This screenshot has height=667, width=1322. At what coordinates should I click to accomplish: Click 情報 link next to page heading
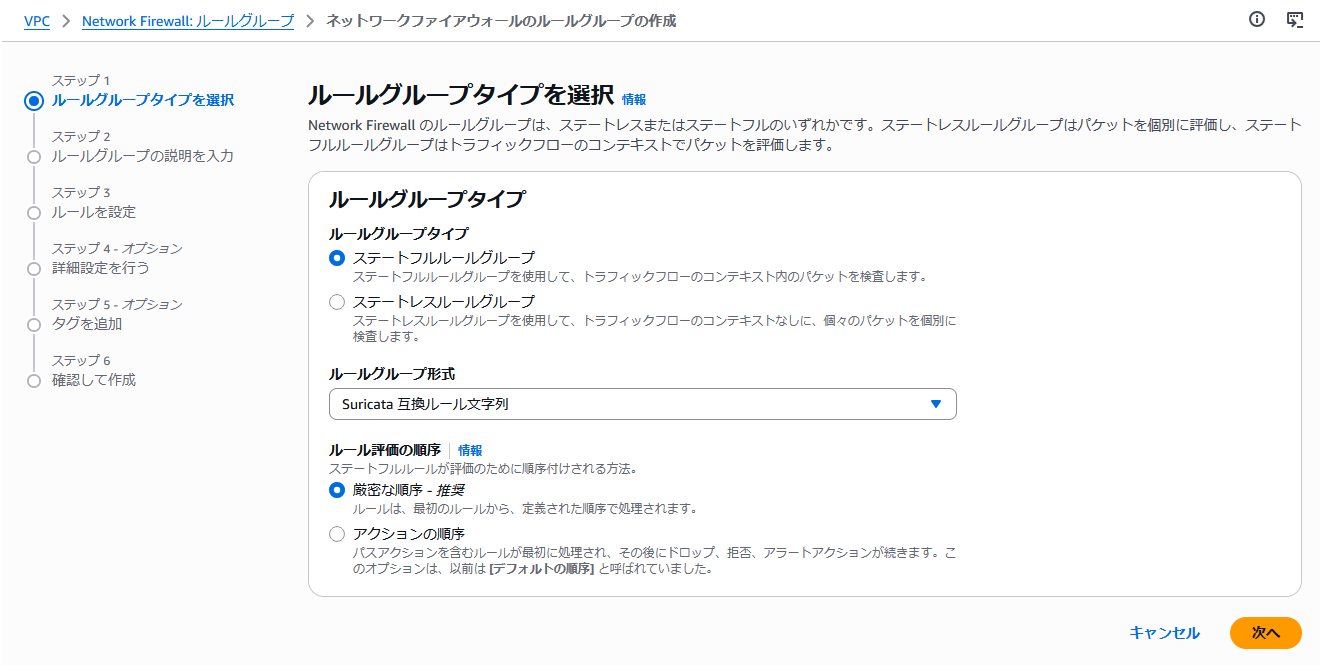(x=634, y=99)
